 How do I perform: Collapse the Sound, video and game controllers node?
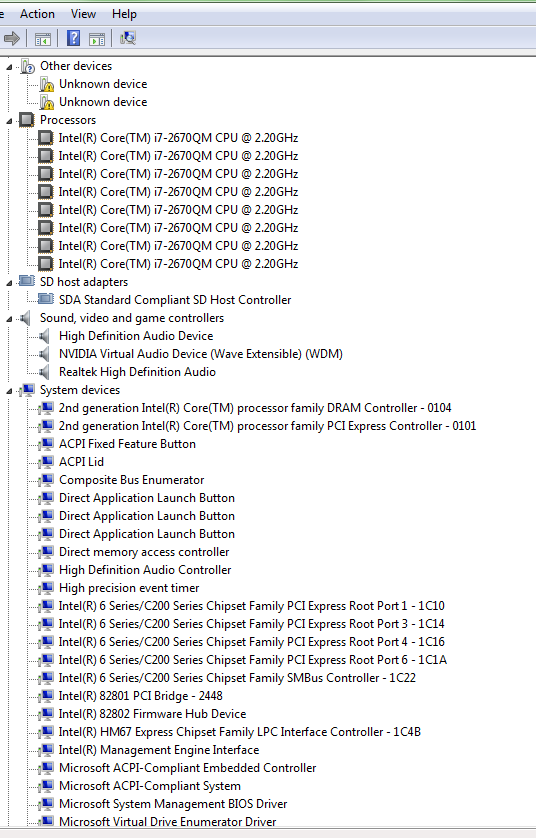pos(9,320)
